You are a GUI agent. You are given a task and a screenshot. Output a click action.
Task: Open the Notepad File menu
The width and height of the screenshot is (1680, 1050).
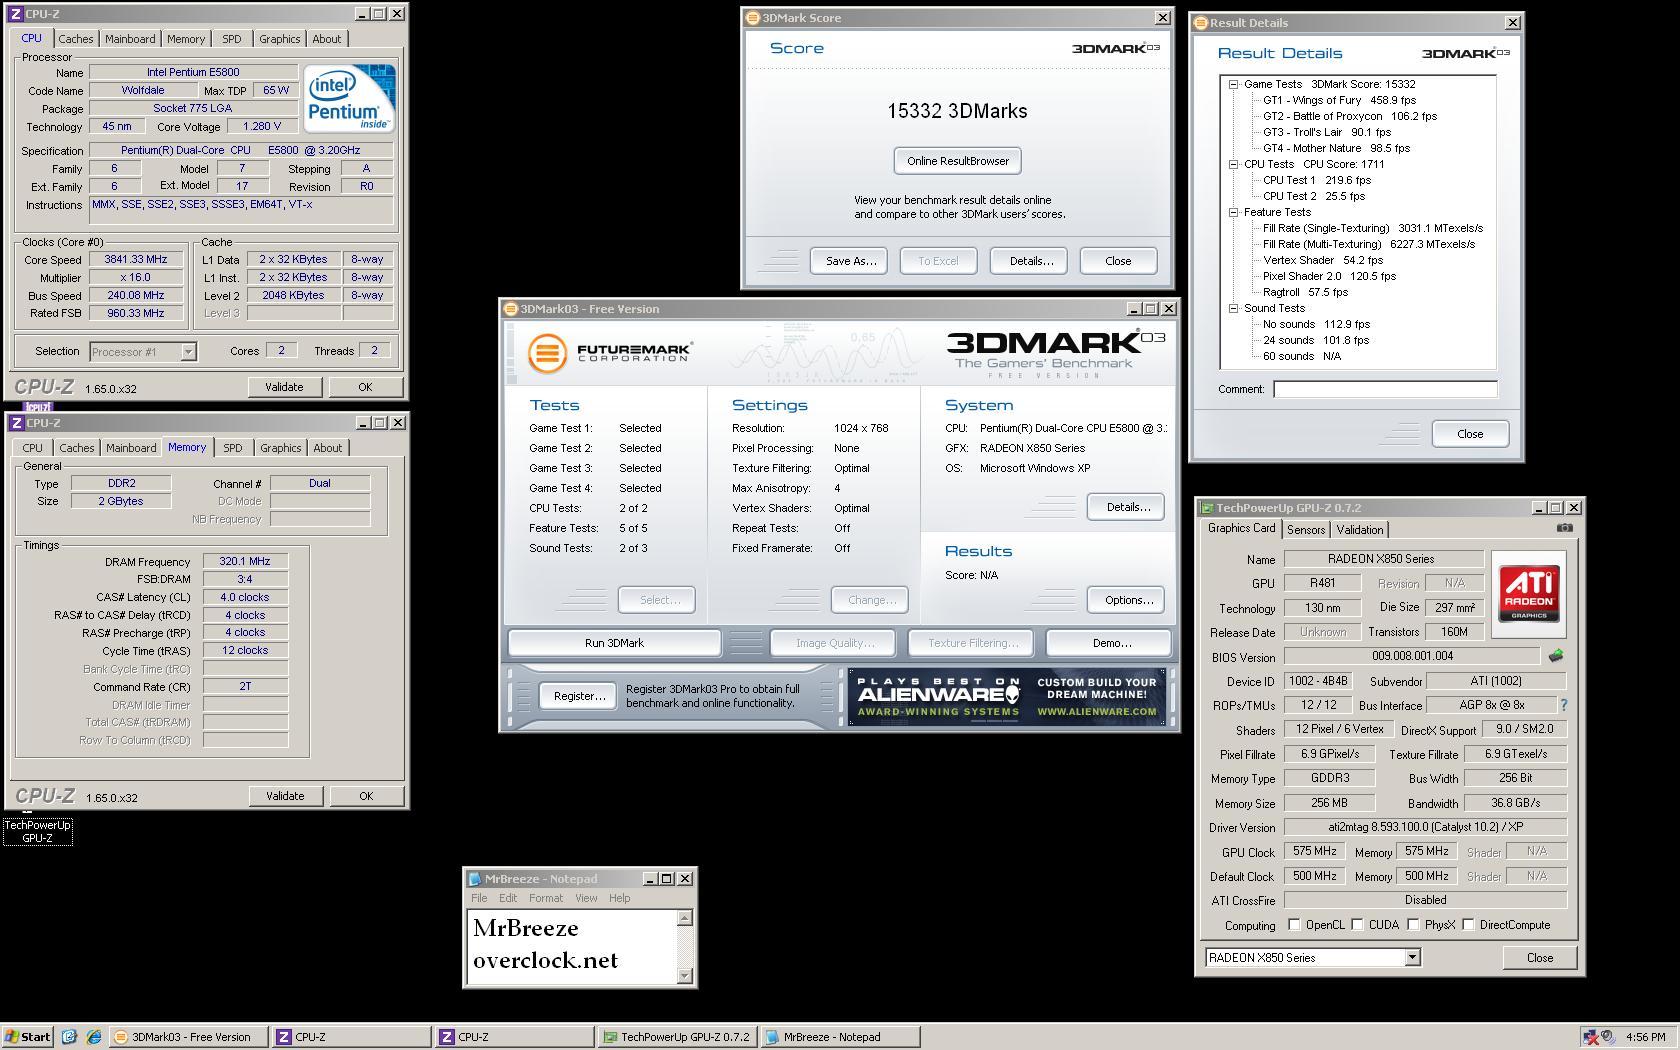(x=480, y=898)
